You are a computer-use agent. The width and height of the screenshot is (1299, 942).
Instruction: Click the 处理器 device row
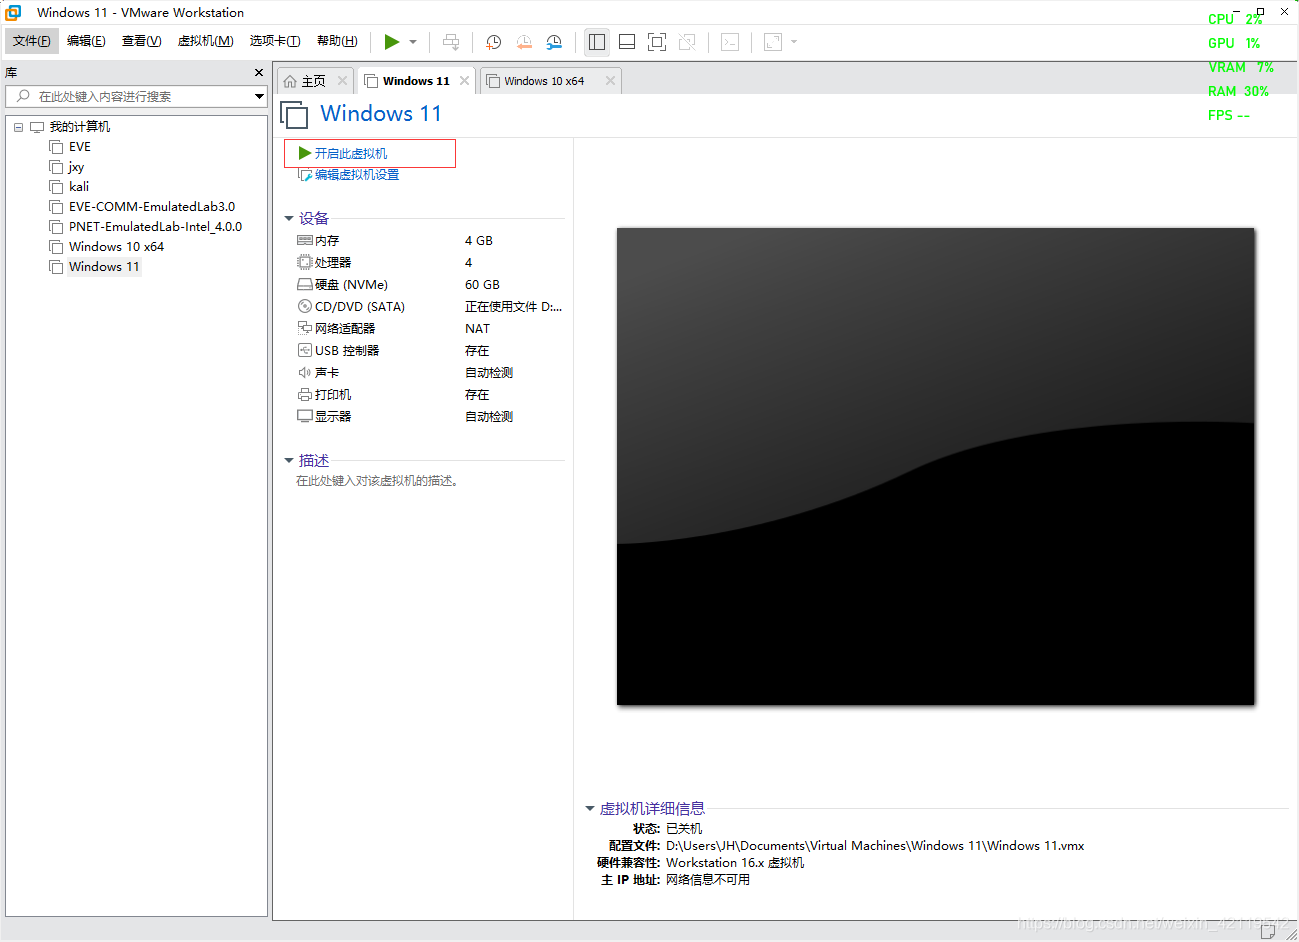click(430, 263)
